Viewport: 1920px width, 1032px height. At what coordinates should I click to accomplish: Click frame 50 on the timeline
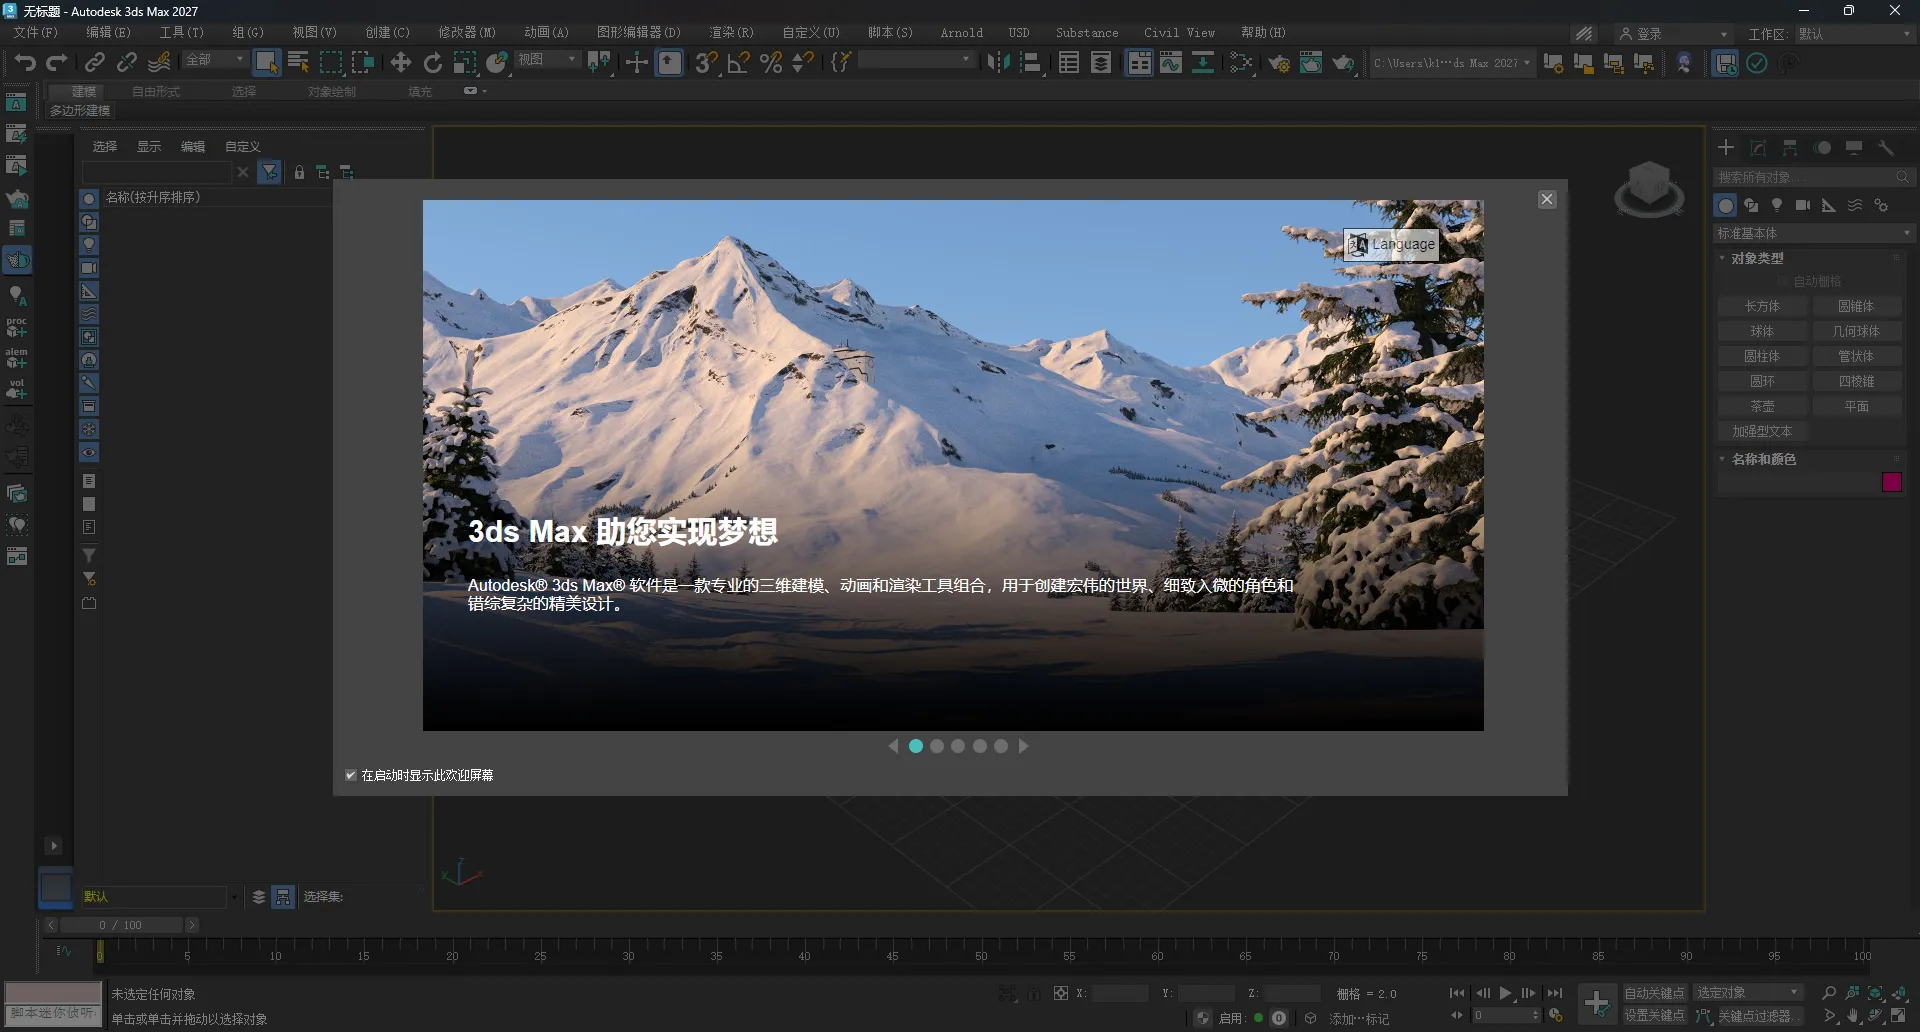tap(981, 955)
